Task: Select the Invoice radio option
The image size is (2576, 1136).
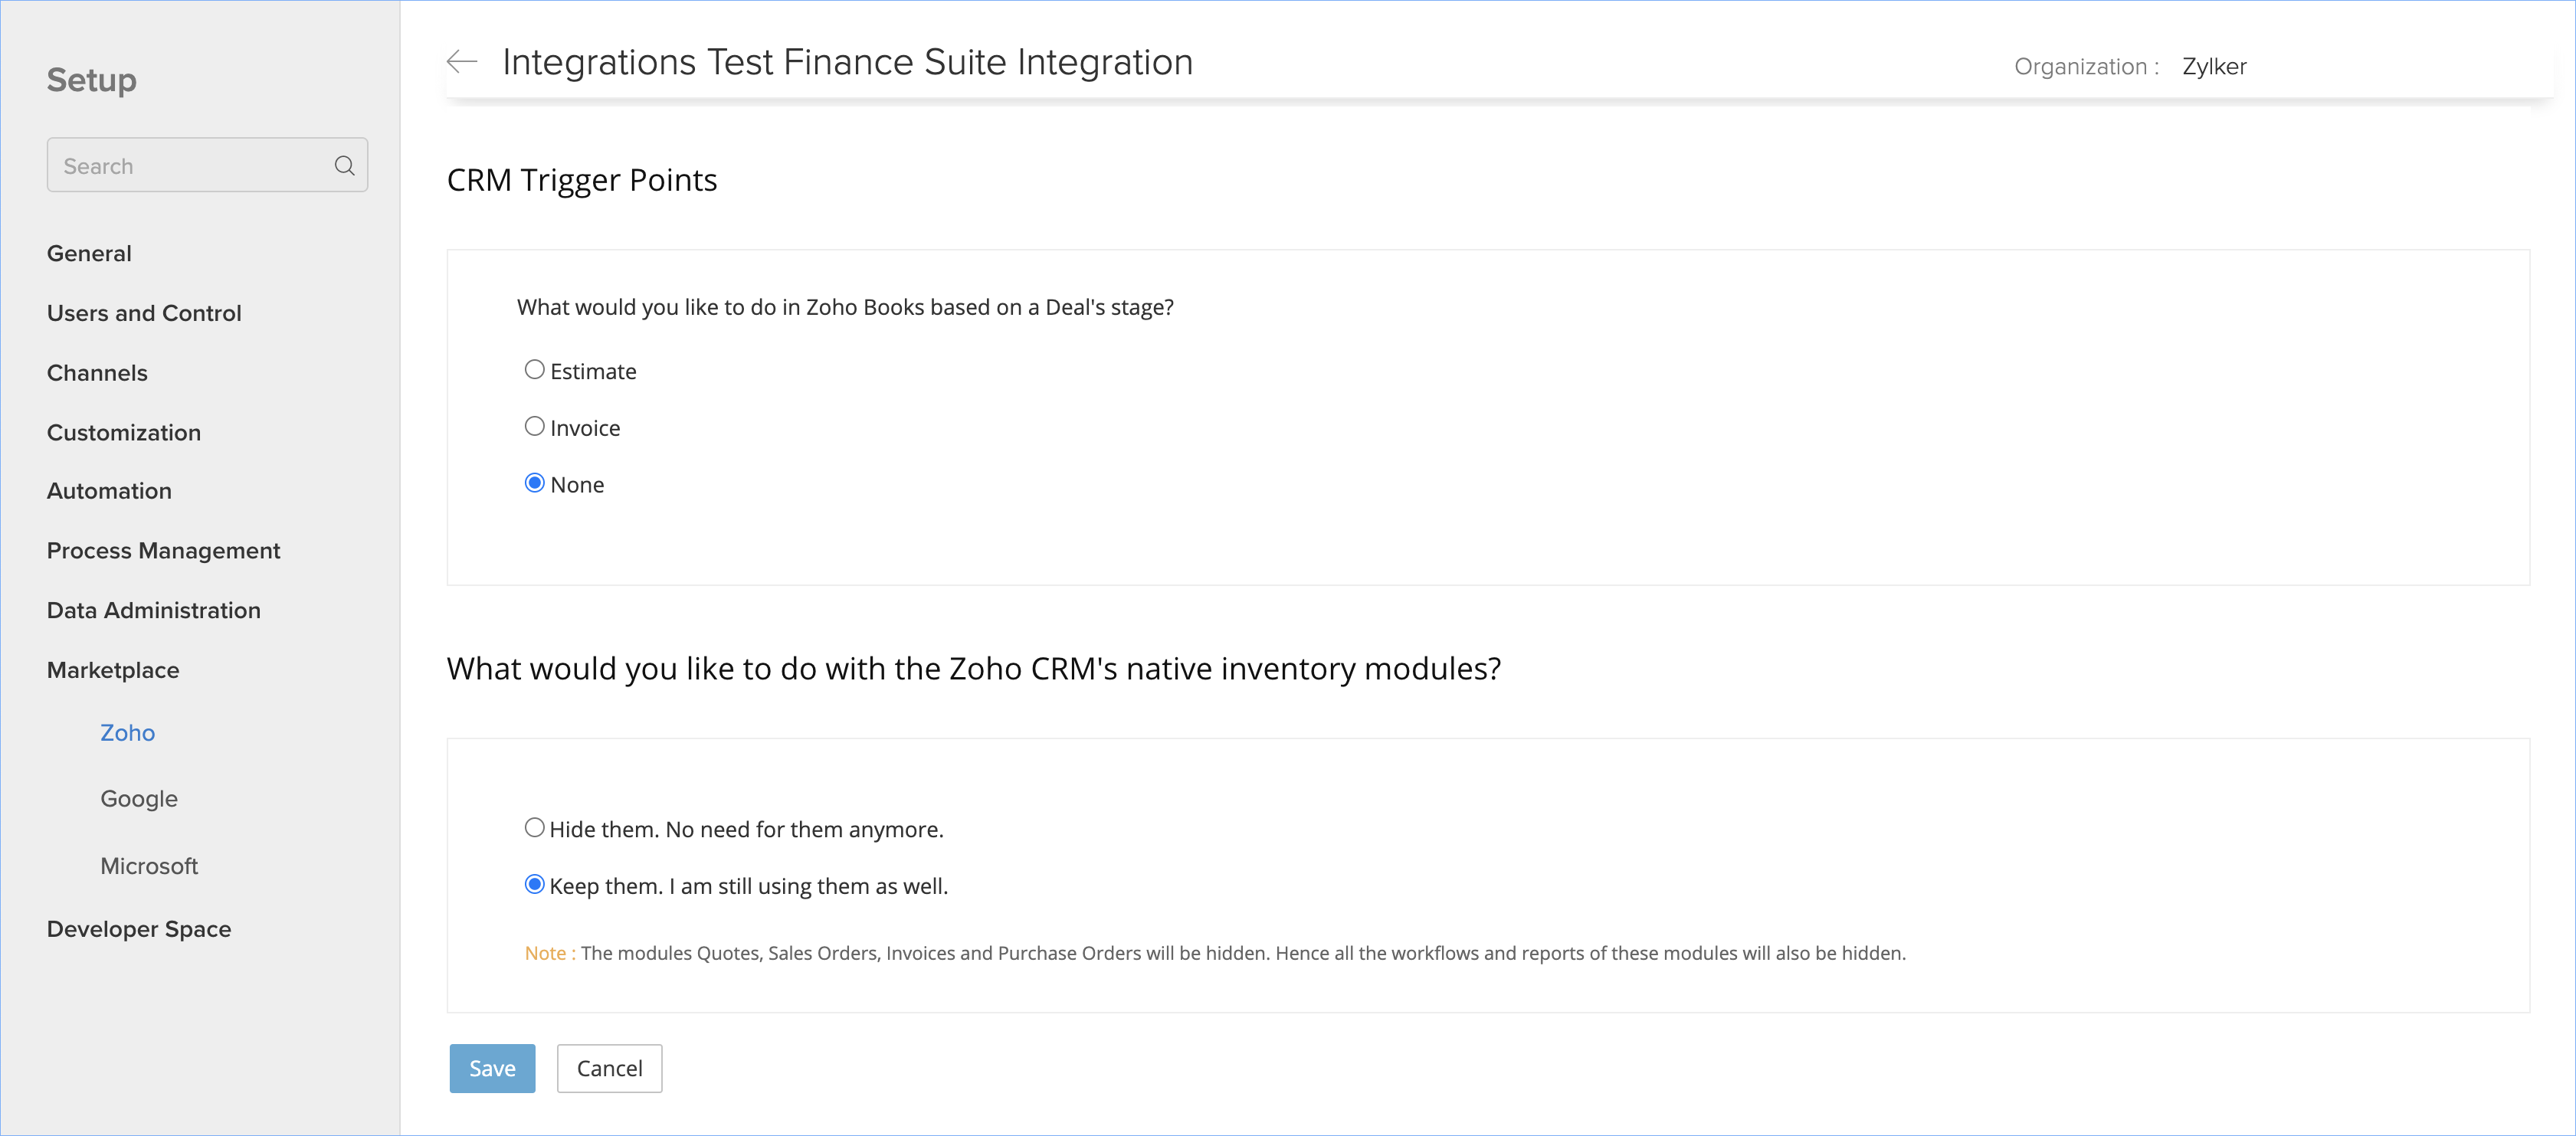Action: (x=535, y=427)
